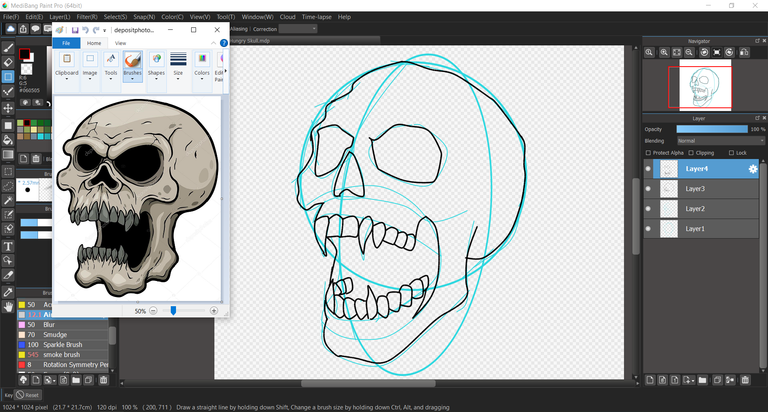Select the Bucket fill tool
This screenshot has width=768, height=412.
pos(8,140)
